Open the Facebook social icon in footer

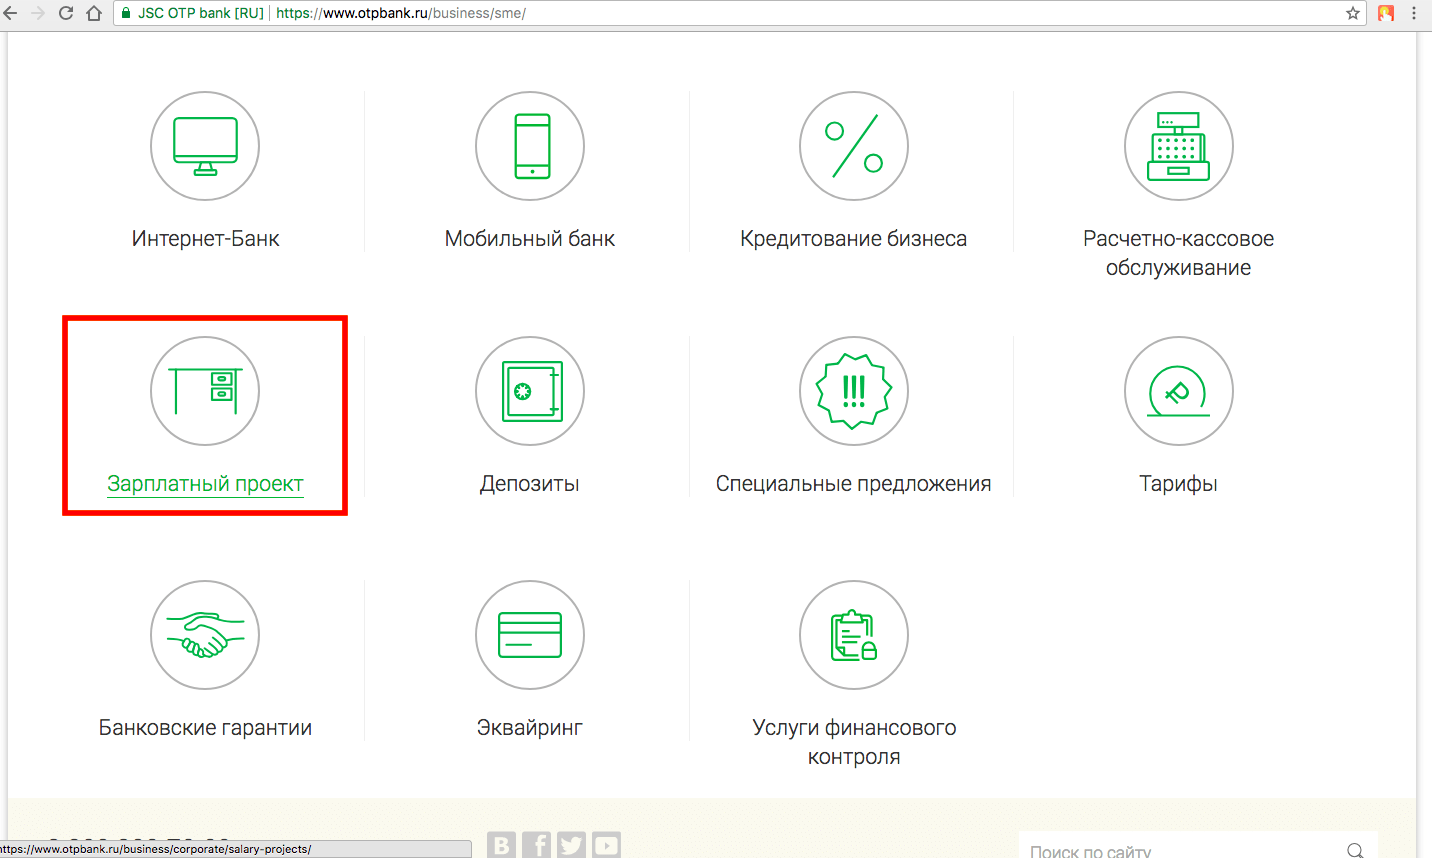point(537,845)
